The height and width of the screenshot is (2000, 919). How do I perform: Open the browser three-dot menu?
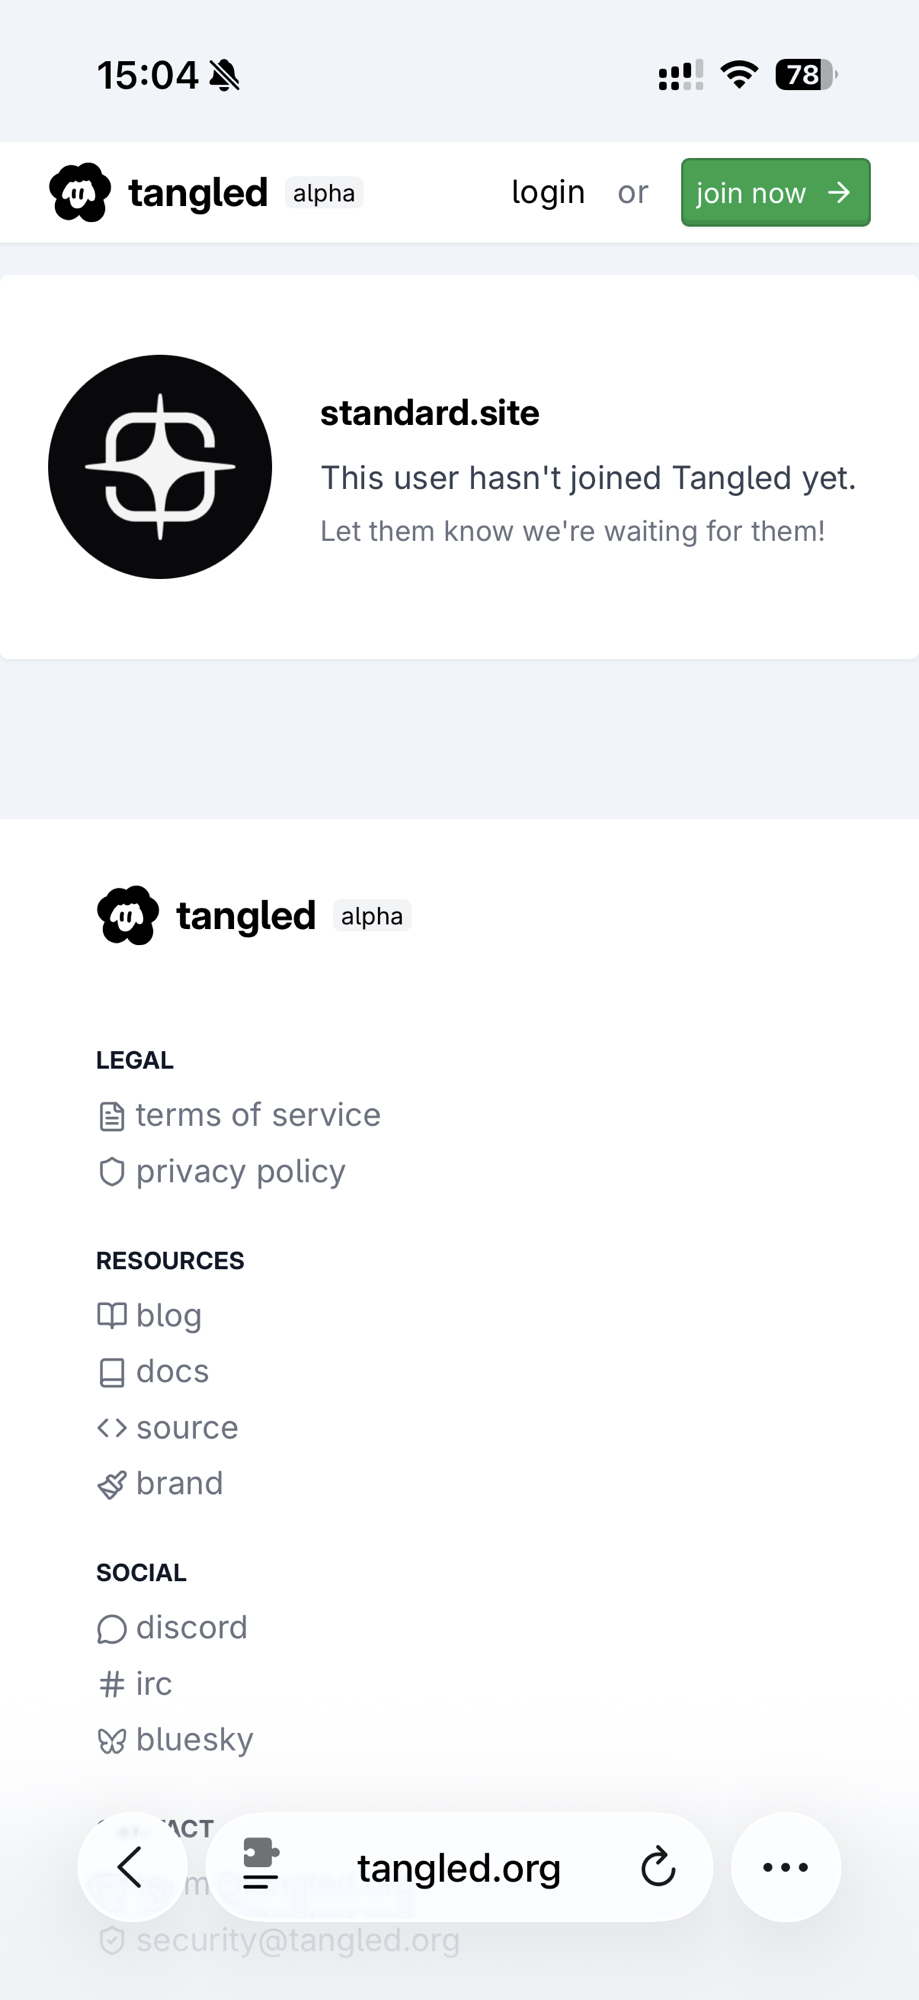pos(786,1867)
